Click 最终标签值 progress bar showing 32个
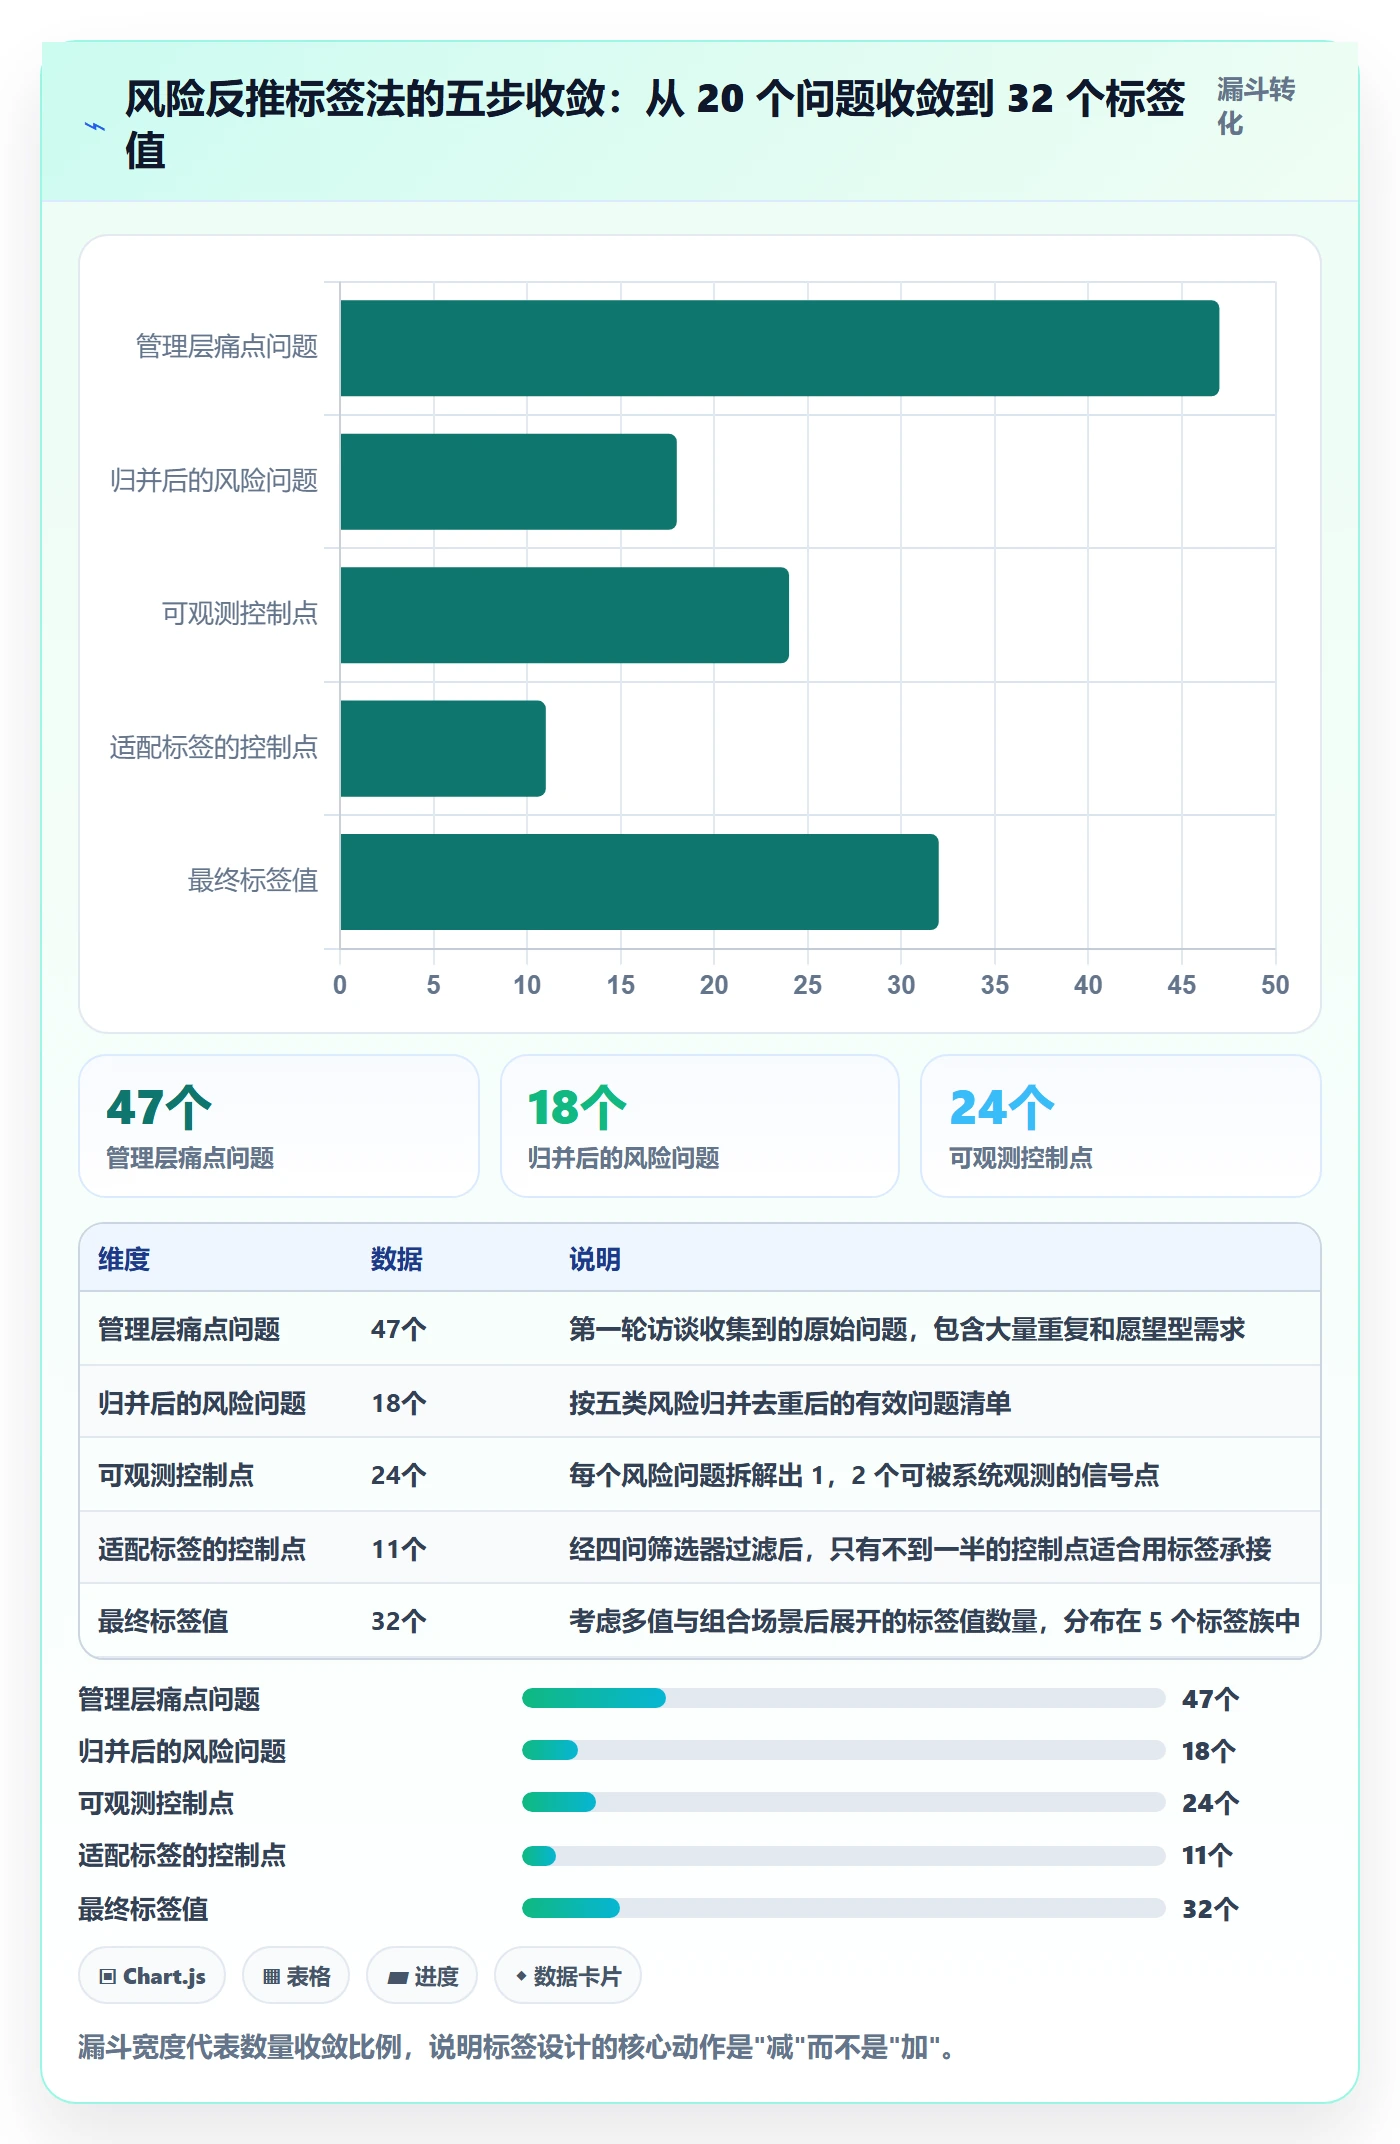 pos(843,1908)
